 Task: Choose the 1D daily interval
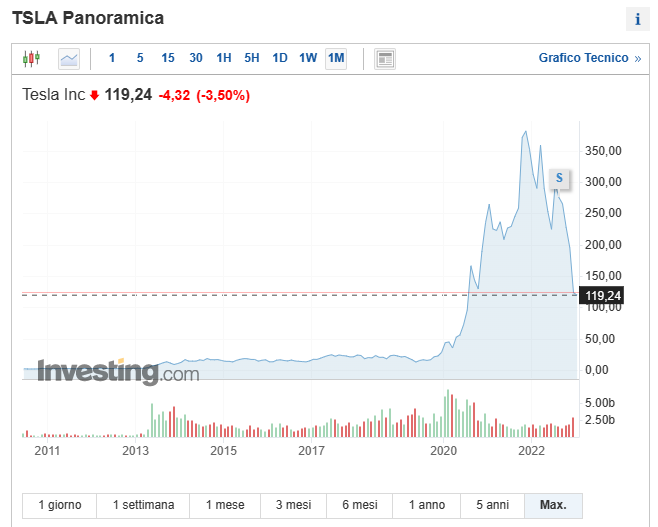point(280,58)
